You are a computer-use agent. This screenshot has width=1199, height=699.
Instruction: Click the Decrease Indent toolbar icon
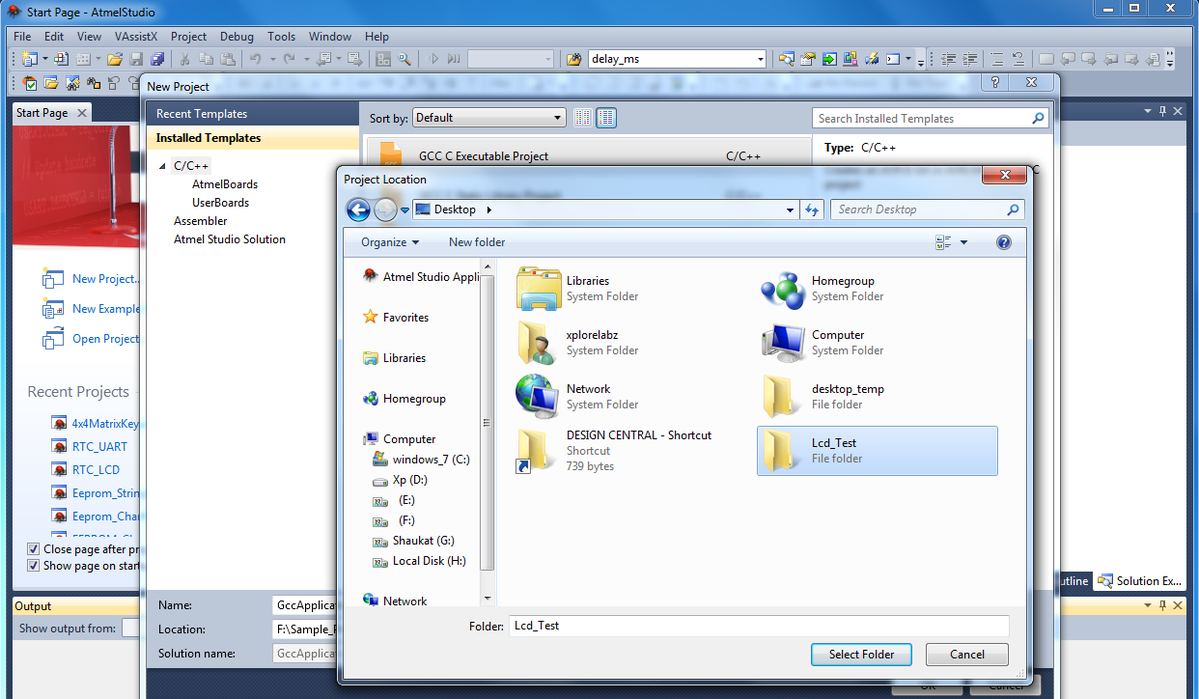[948, 59]
